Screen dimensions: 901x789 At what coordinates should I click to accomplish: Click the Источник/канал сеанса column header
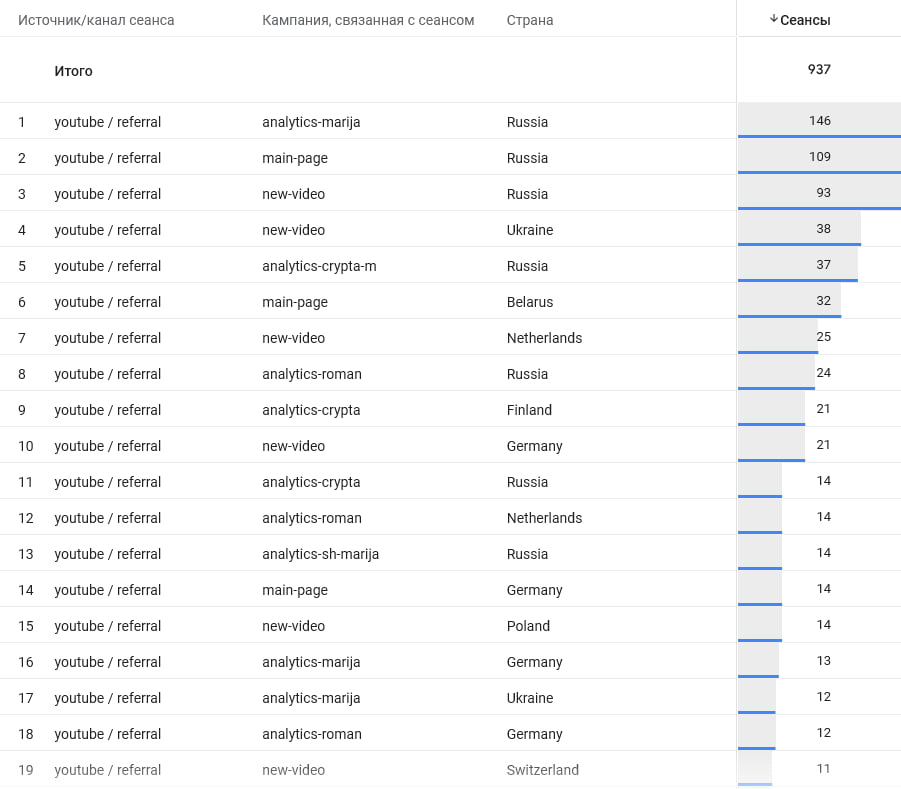96,20
